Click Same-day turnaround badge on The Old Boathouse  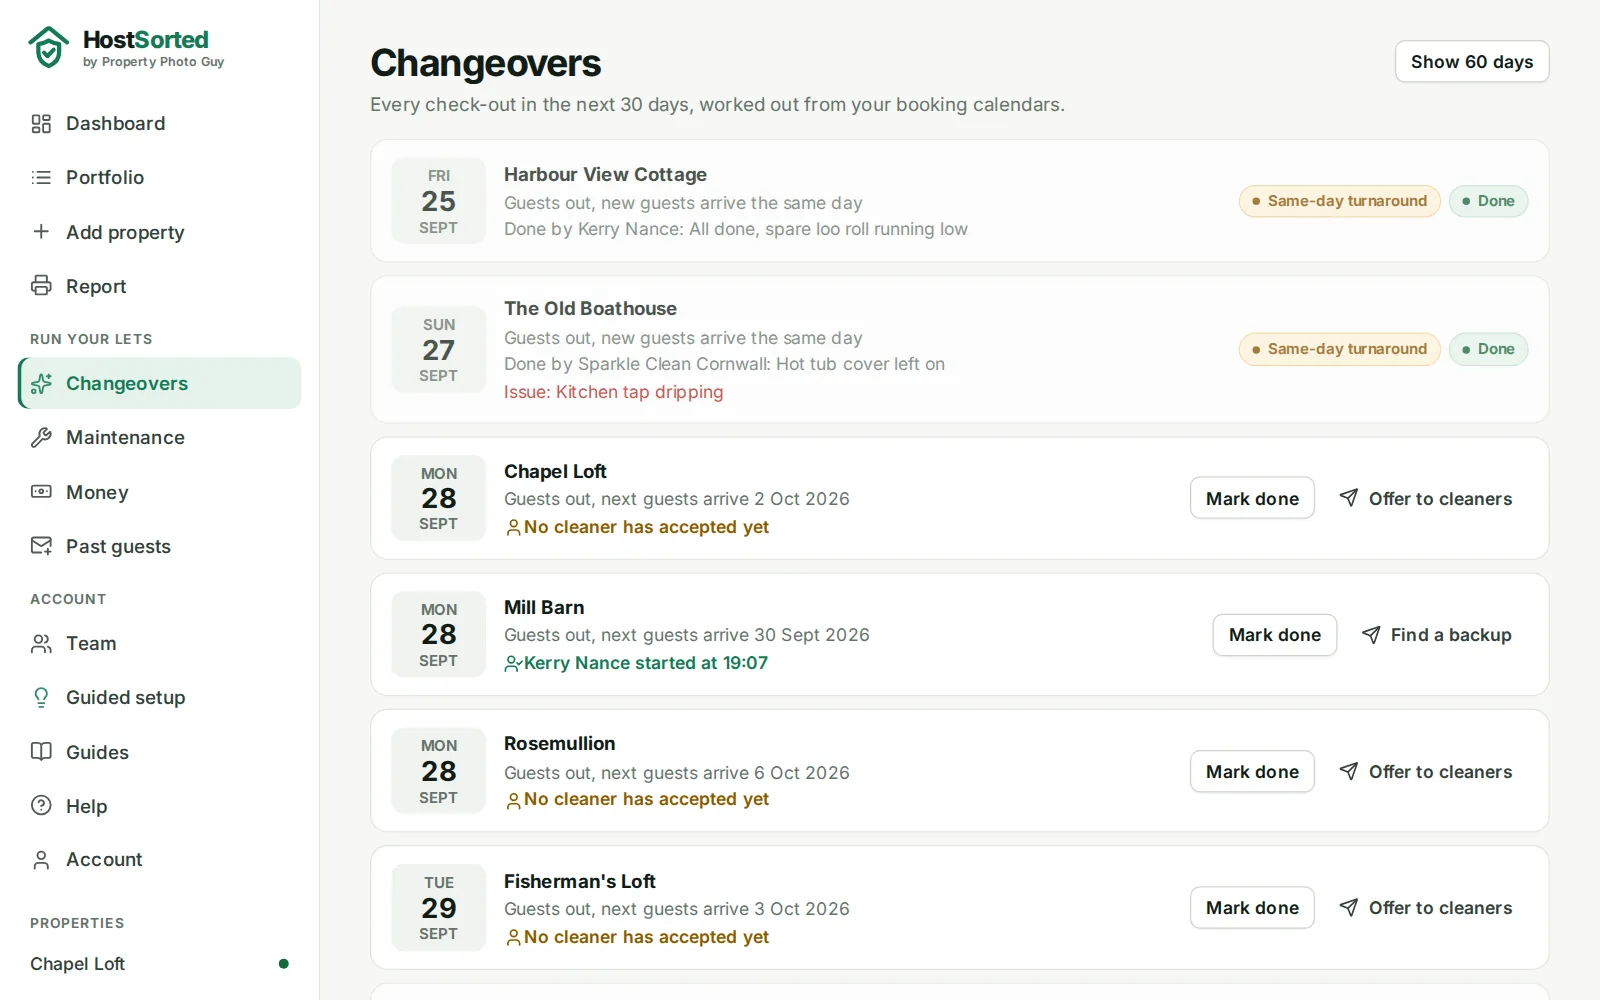point(1339,349)
